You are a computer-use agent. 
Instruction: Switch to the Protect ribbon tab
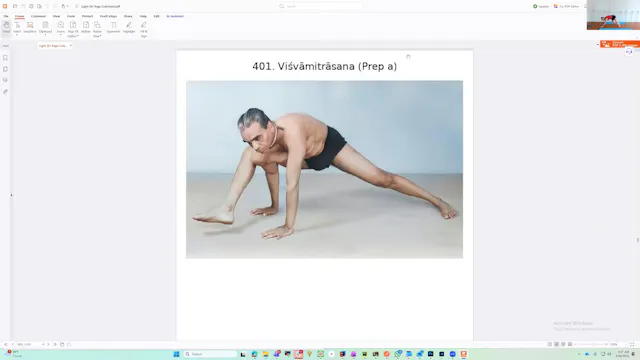[87, 16]
